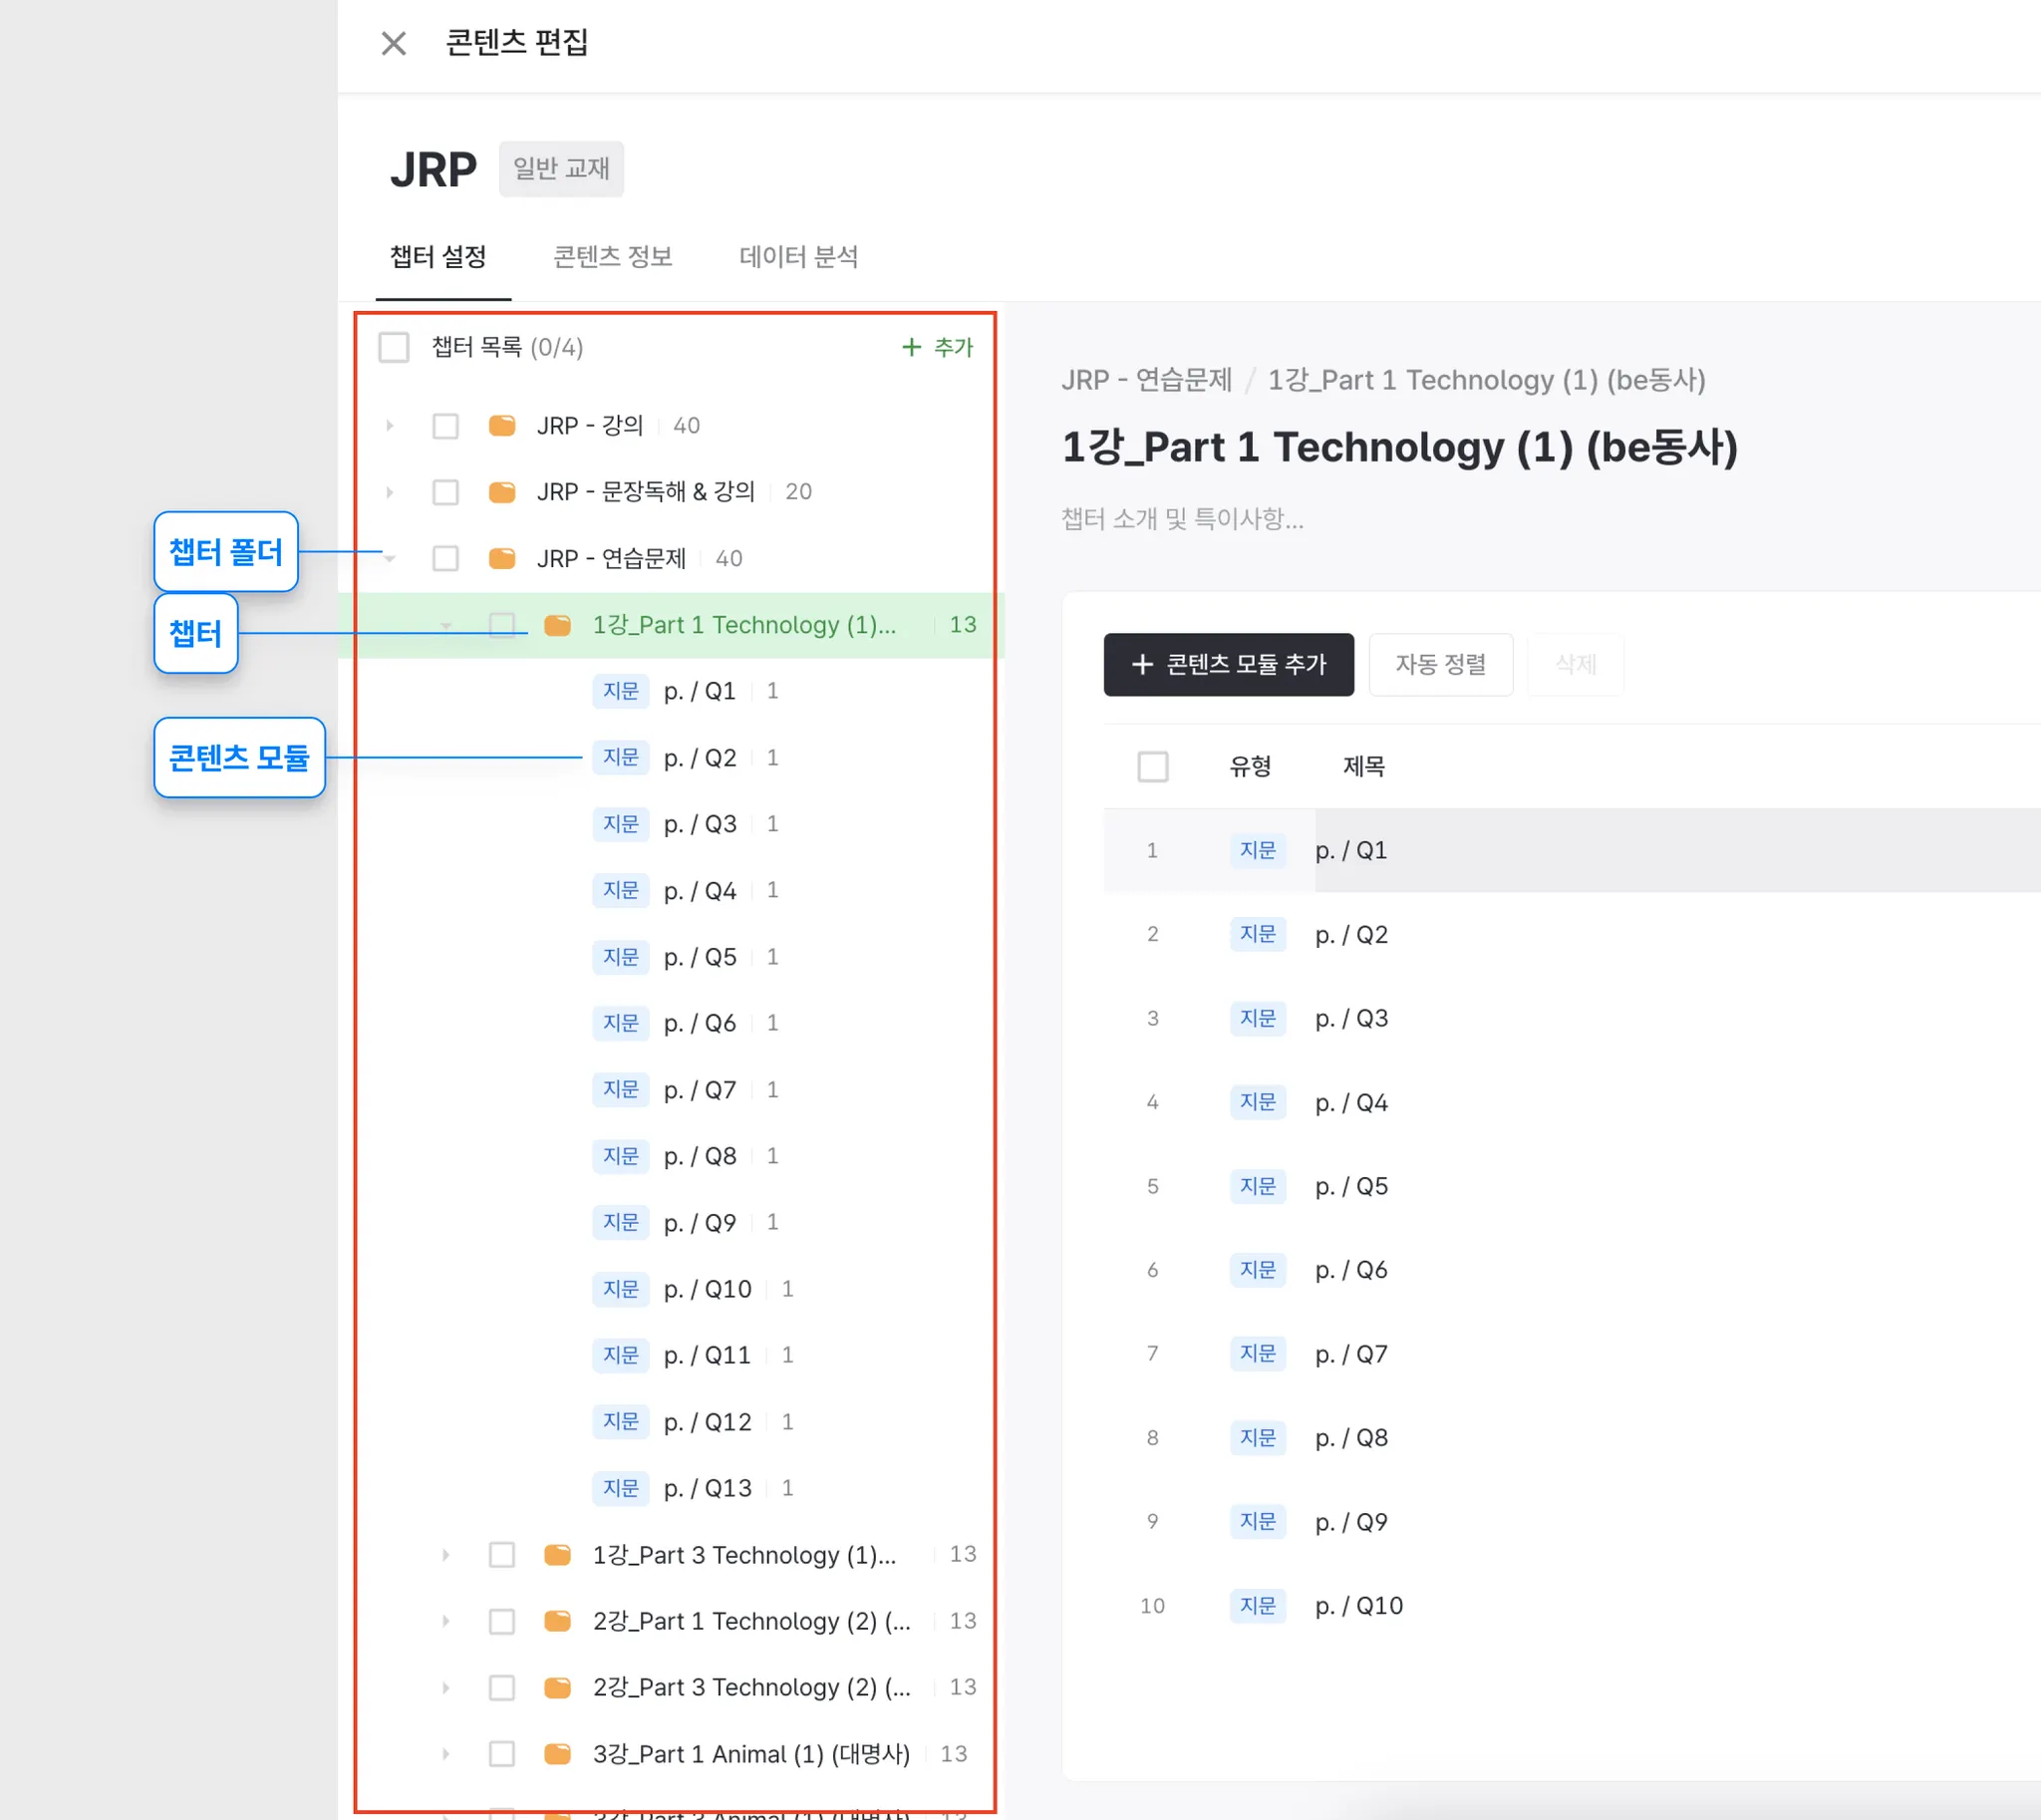This screenshot has width=2041, height=1820.
Task: Click folder icon of JRP - 문장독해 & 강의
Action: coord(501,492)
